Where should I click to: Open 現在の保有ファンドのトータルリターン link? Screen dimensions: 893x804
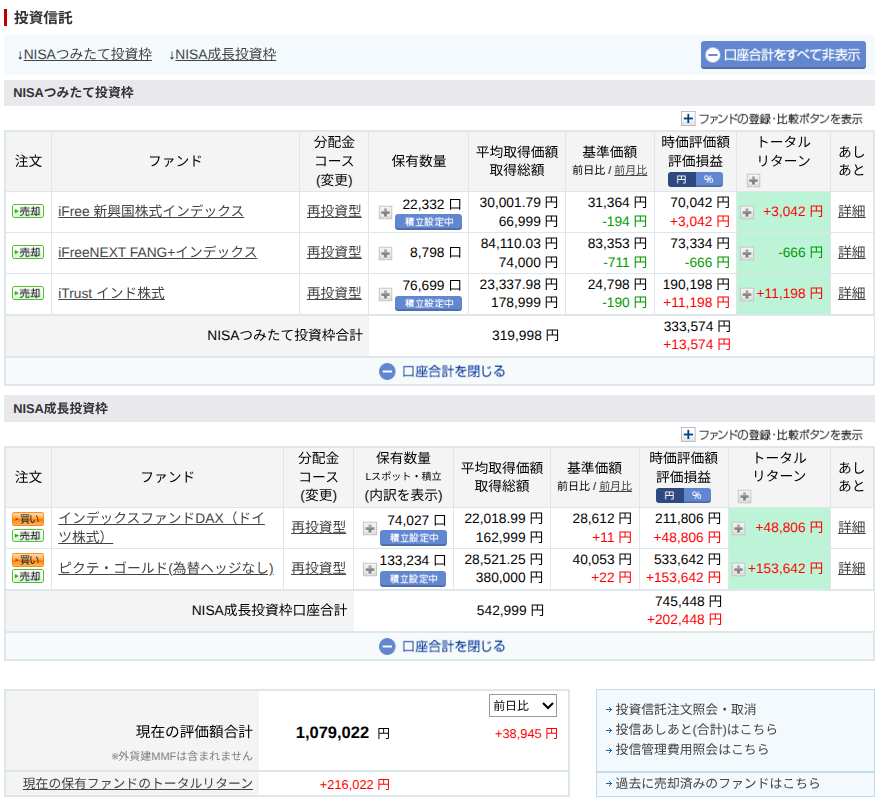point(138,784)
